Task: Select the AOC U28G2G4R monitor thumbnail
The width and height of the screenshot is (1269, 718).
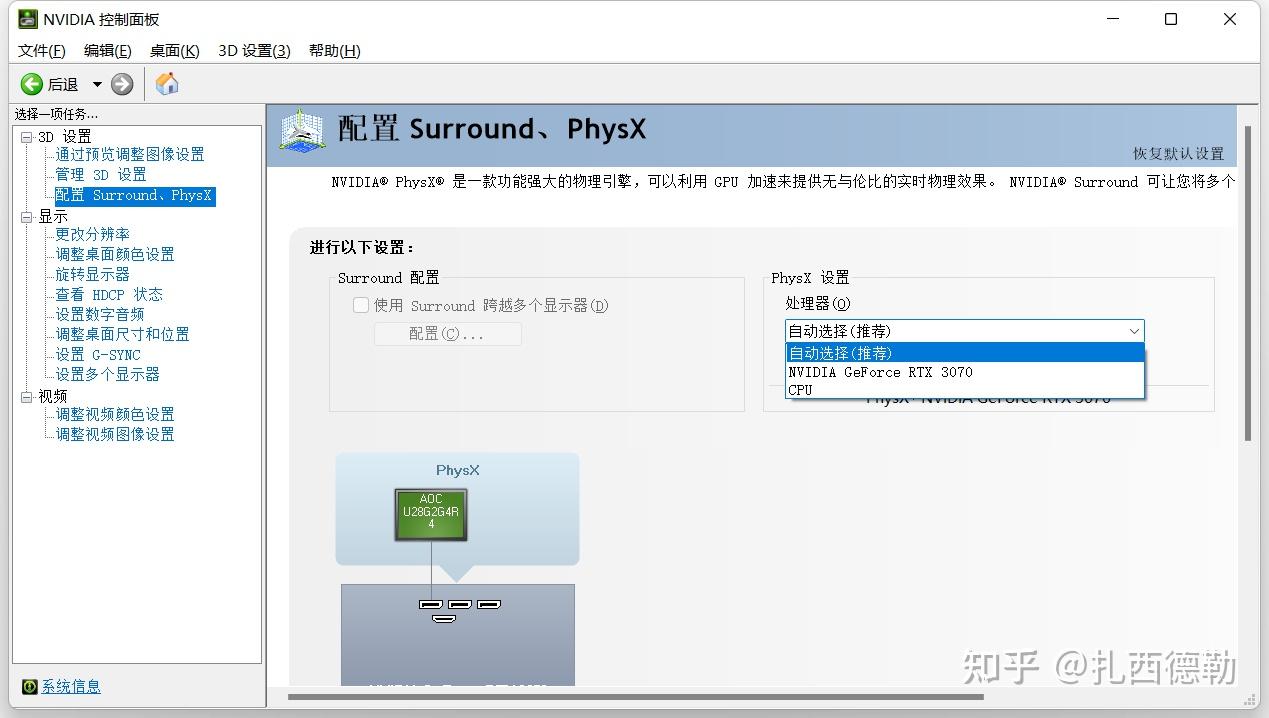Action: (430, 513)
